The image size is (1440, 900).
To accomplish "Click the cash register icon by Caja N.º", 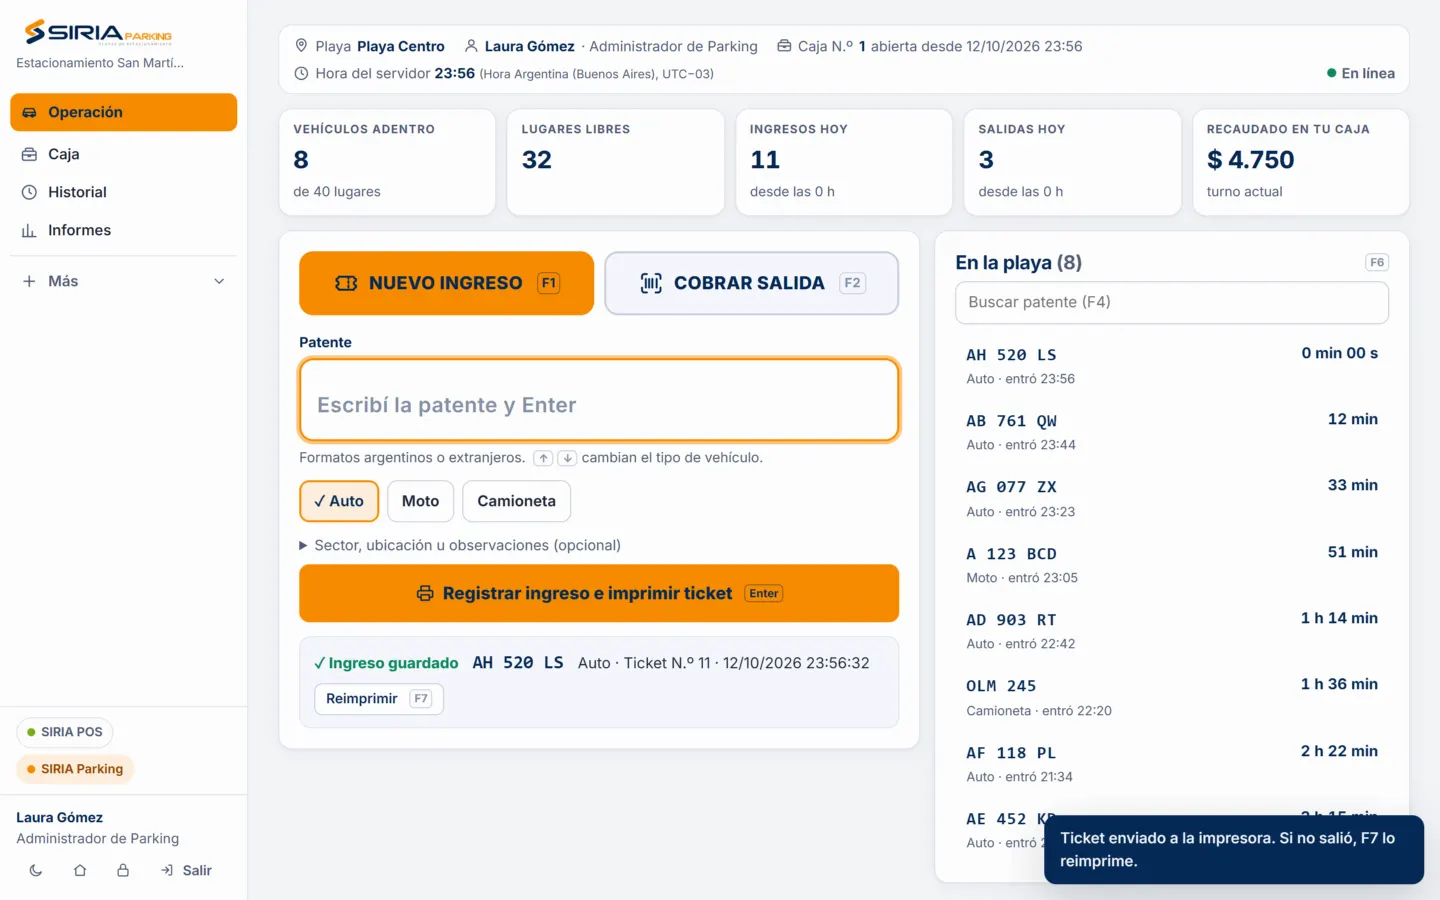I will [784, 46].
